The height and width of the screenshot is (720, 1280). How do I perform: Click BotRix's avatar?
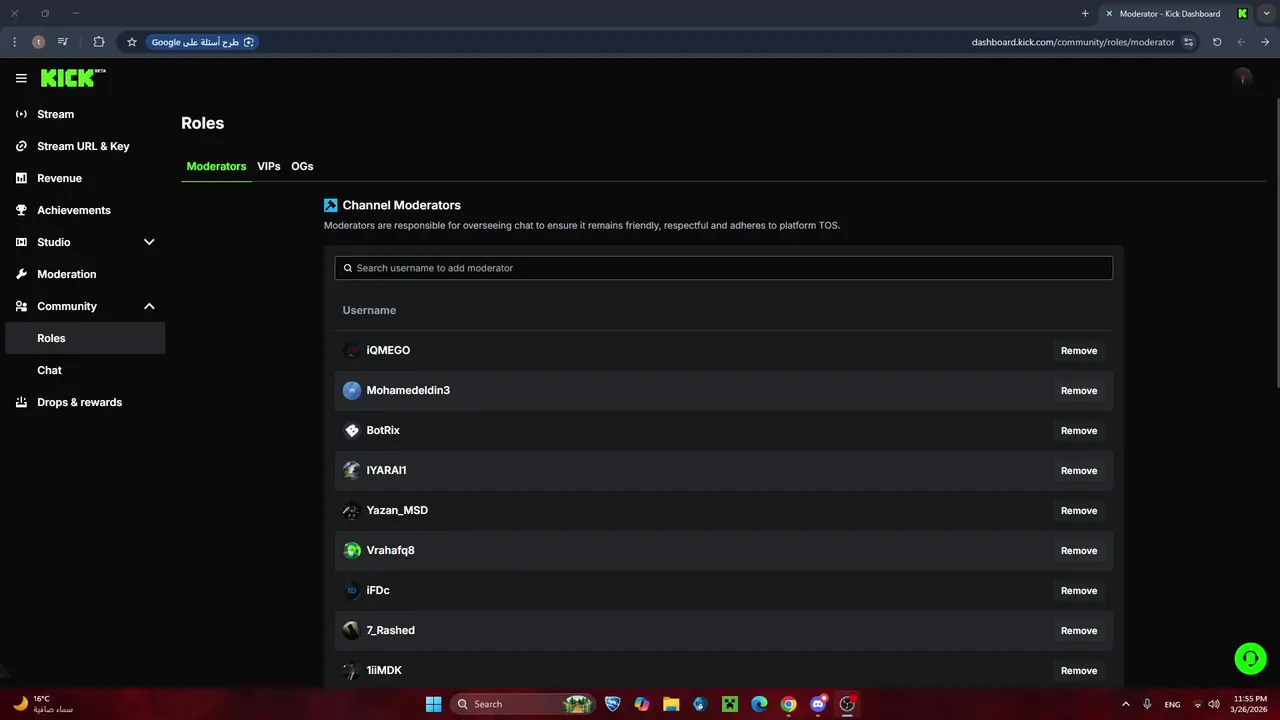351,430
